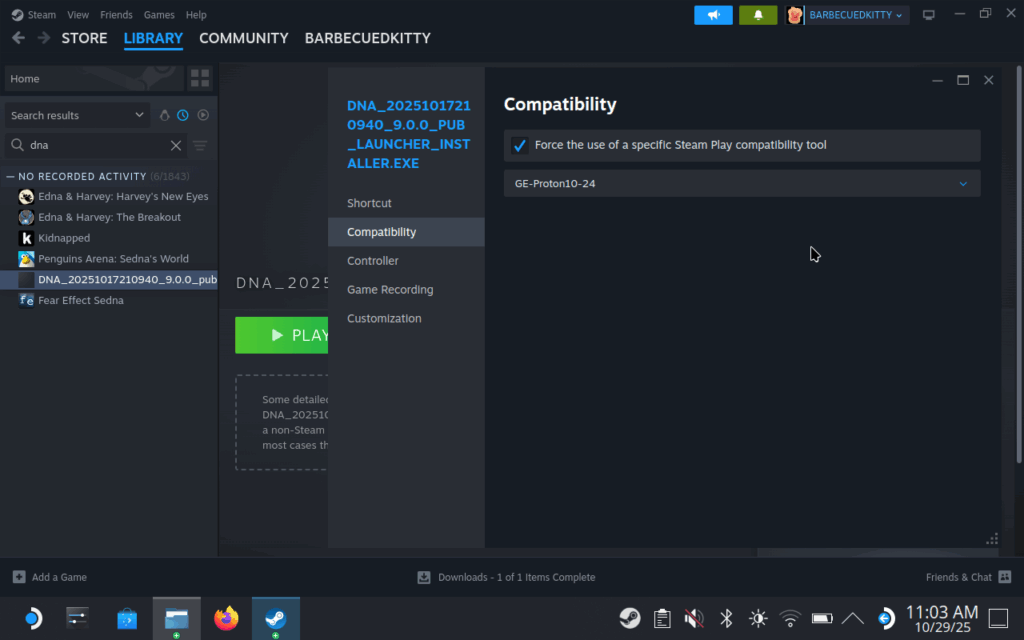
Task: Toggle the notifications bell button
Action: [x=758, y=15]
